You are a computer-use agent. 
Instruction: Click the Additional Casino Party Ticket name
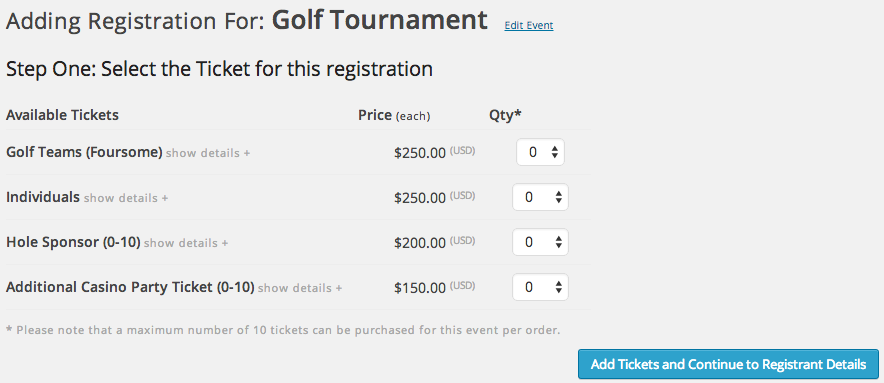(x=130, y=287)
